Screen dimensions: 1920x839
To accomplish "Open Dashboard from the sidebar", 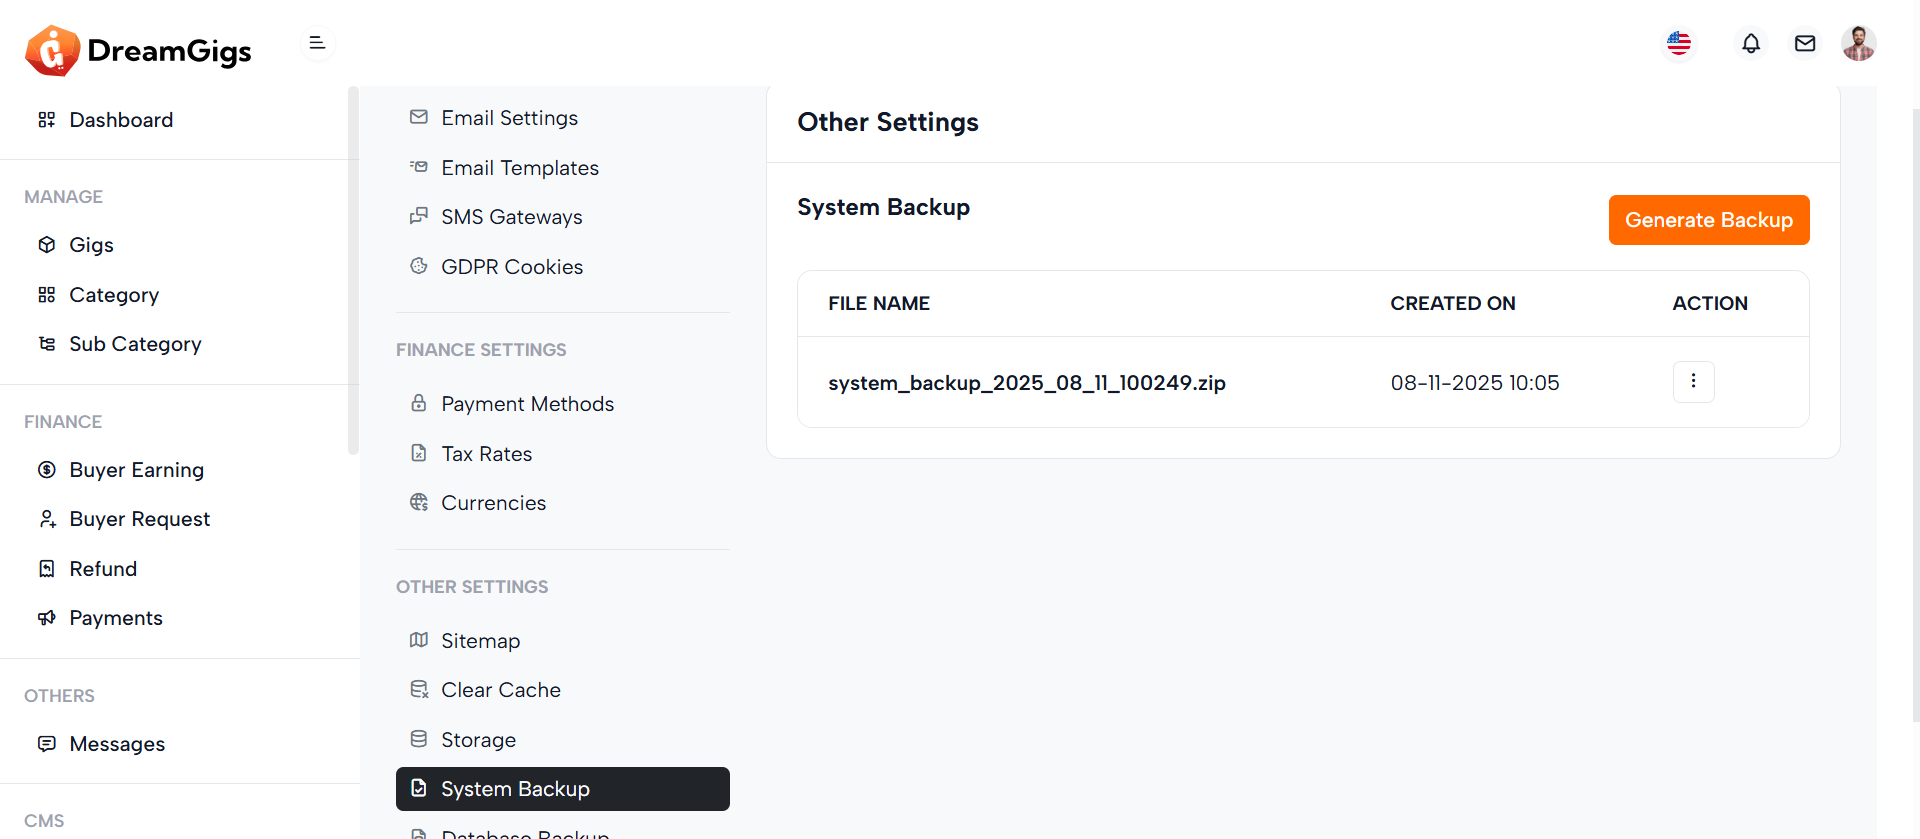I will click(x=121, y=120).
